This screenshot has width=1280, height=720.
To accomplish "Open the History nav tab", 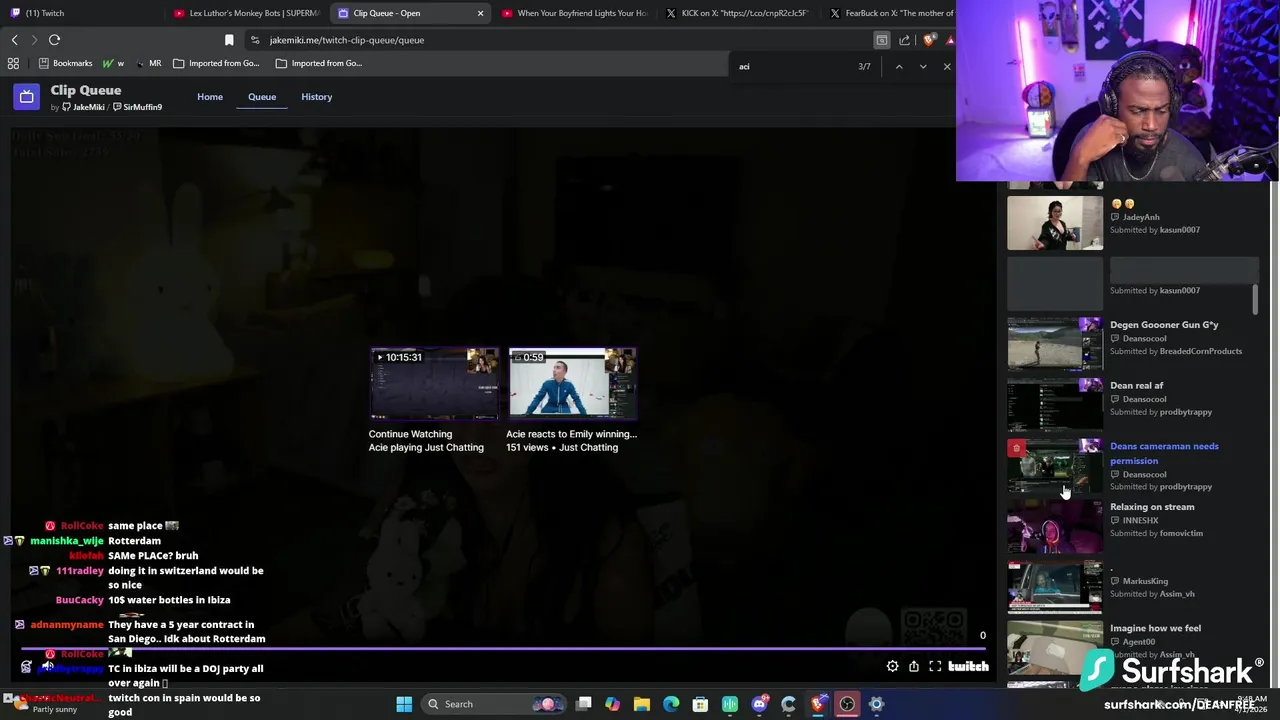I will pos(316,97).
